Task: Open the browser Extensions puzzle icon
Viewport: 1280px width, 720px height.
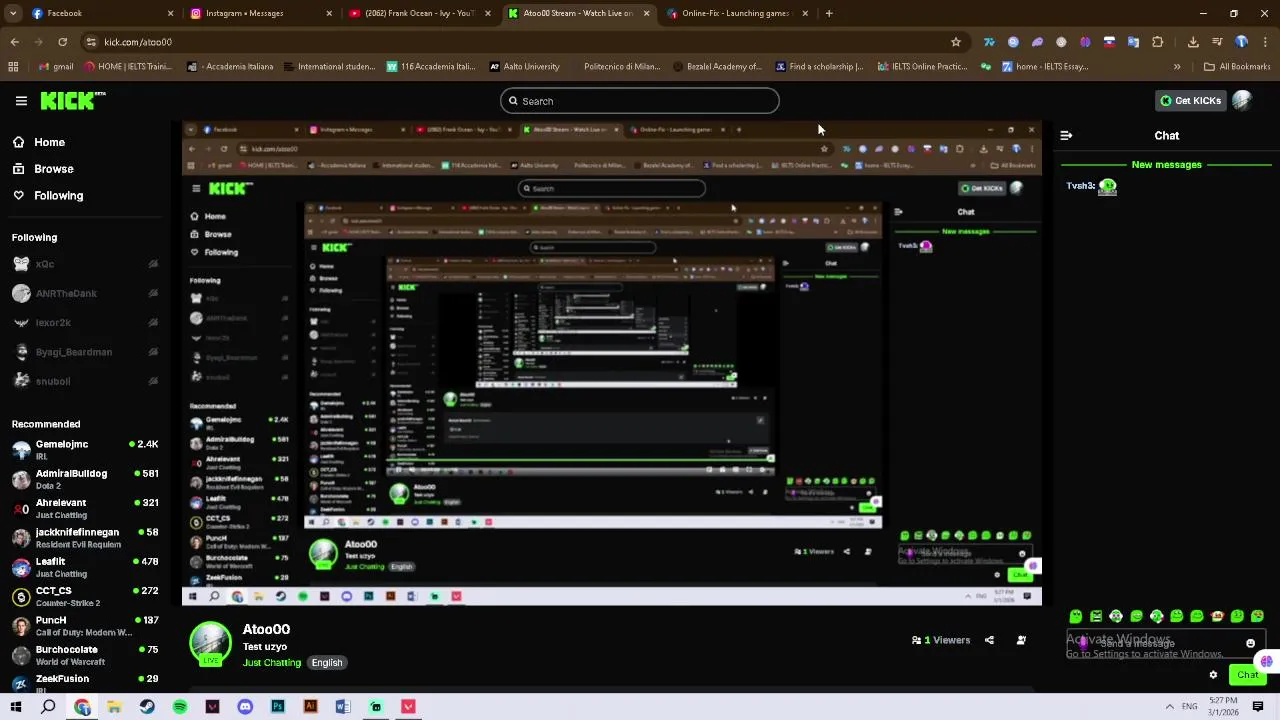Action: pos(1157,42)
